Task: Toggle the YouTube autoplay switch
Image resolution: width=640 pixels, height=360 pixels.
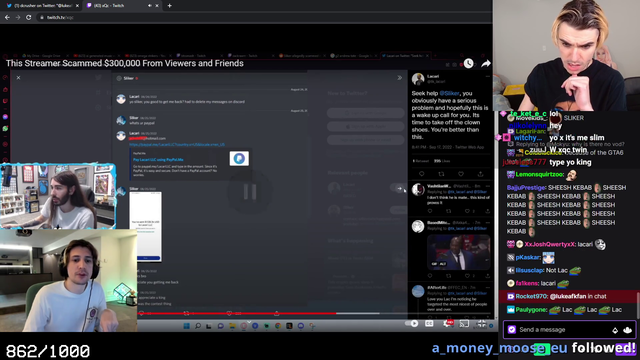Action: pos(411,324)
